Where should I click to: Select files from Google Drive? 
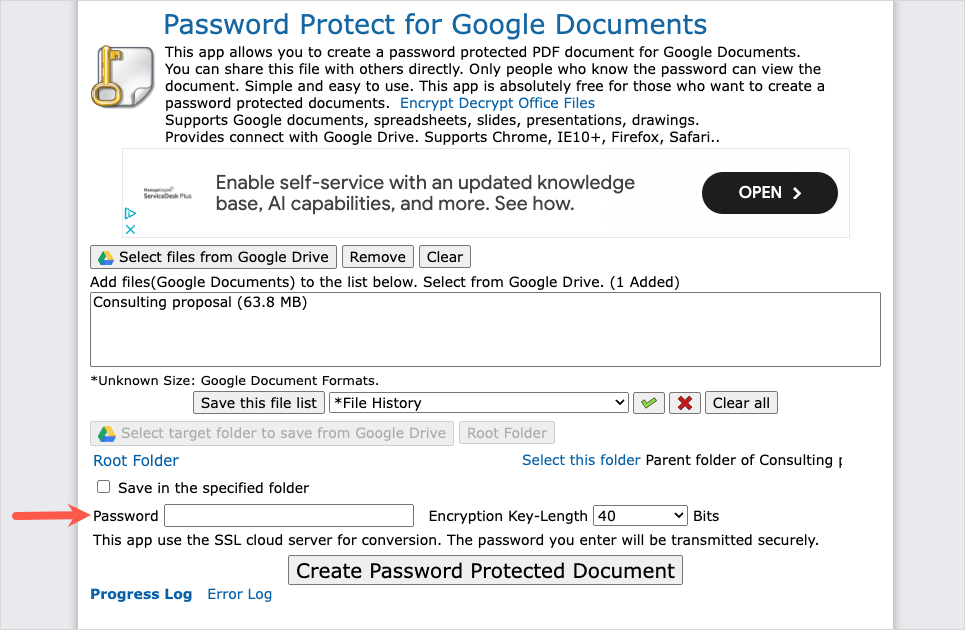click(214, 257)
